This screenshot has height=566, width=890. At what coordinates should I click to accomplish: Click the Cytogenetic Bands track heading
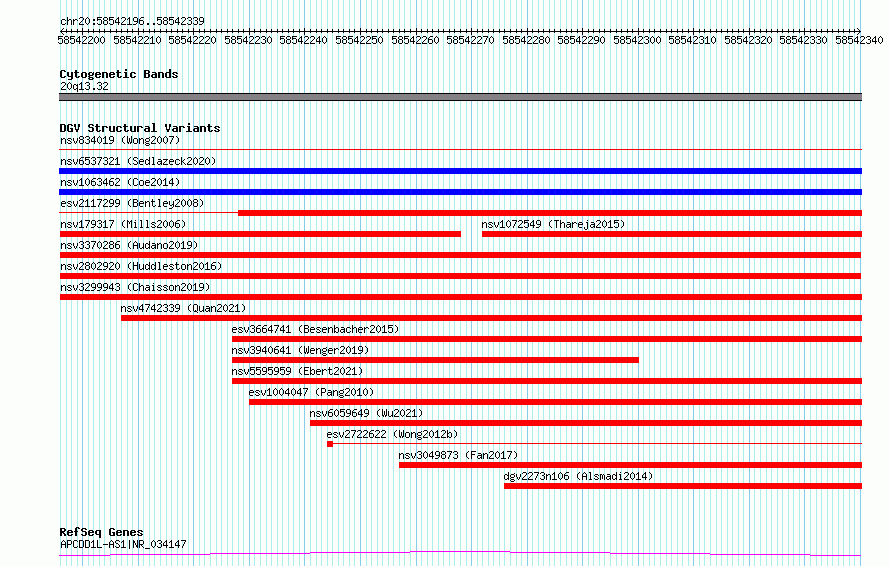point(119,74)
